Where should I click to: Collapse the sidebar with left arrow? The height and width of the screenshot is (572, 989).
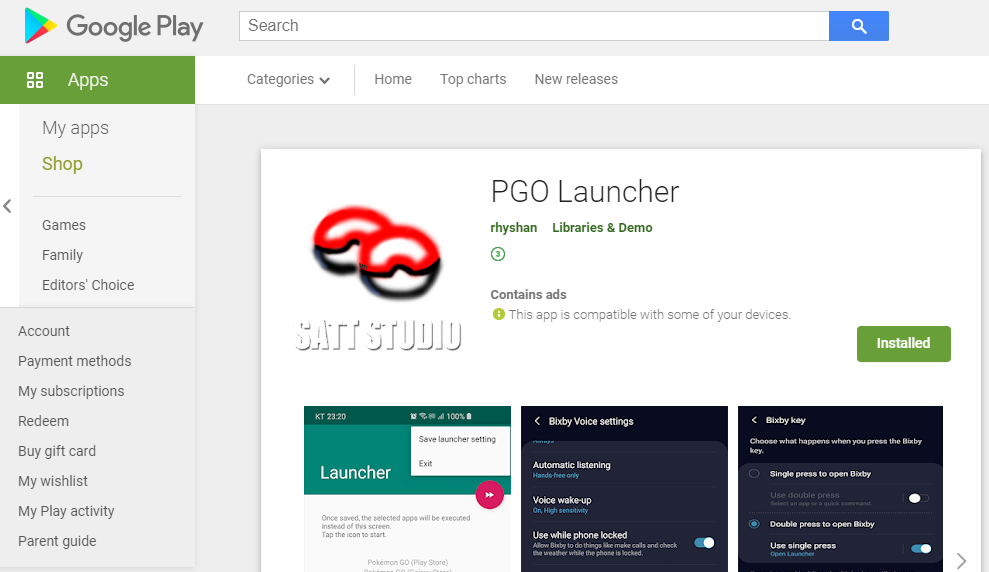8,206
